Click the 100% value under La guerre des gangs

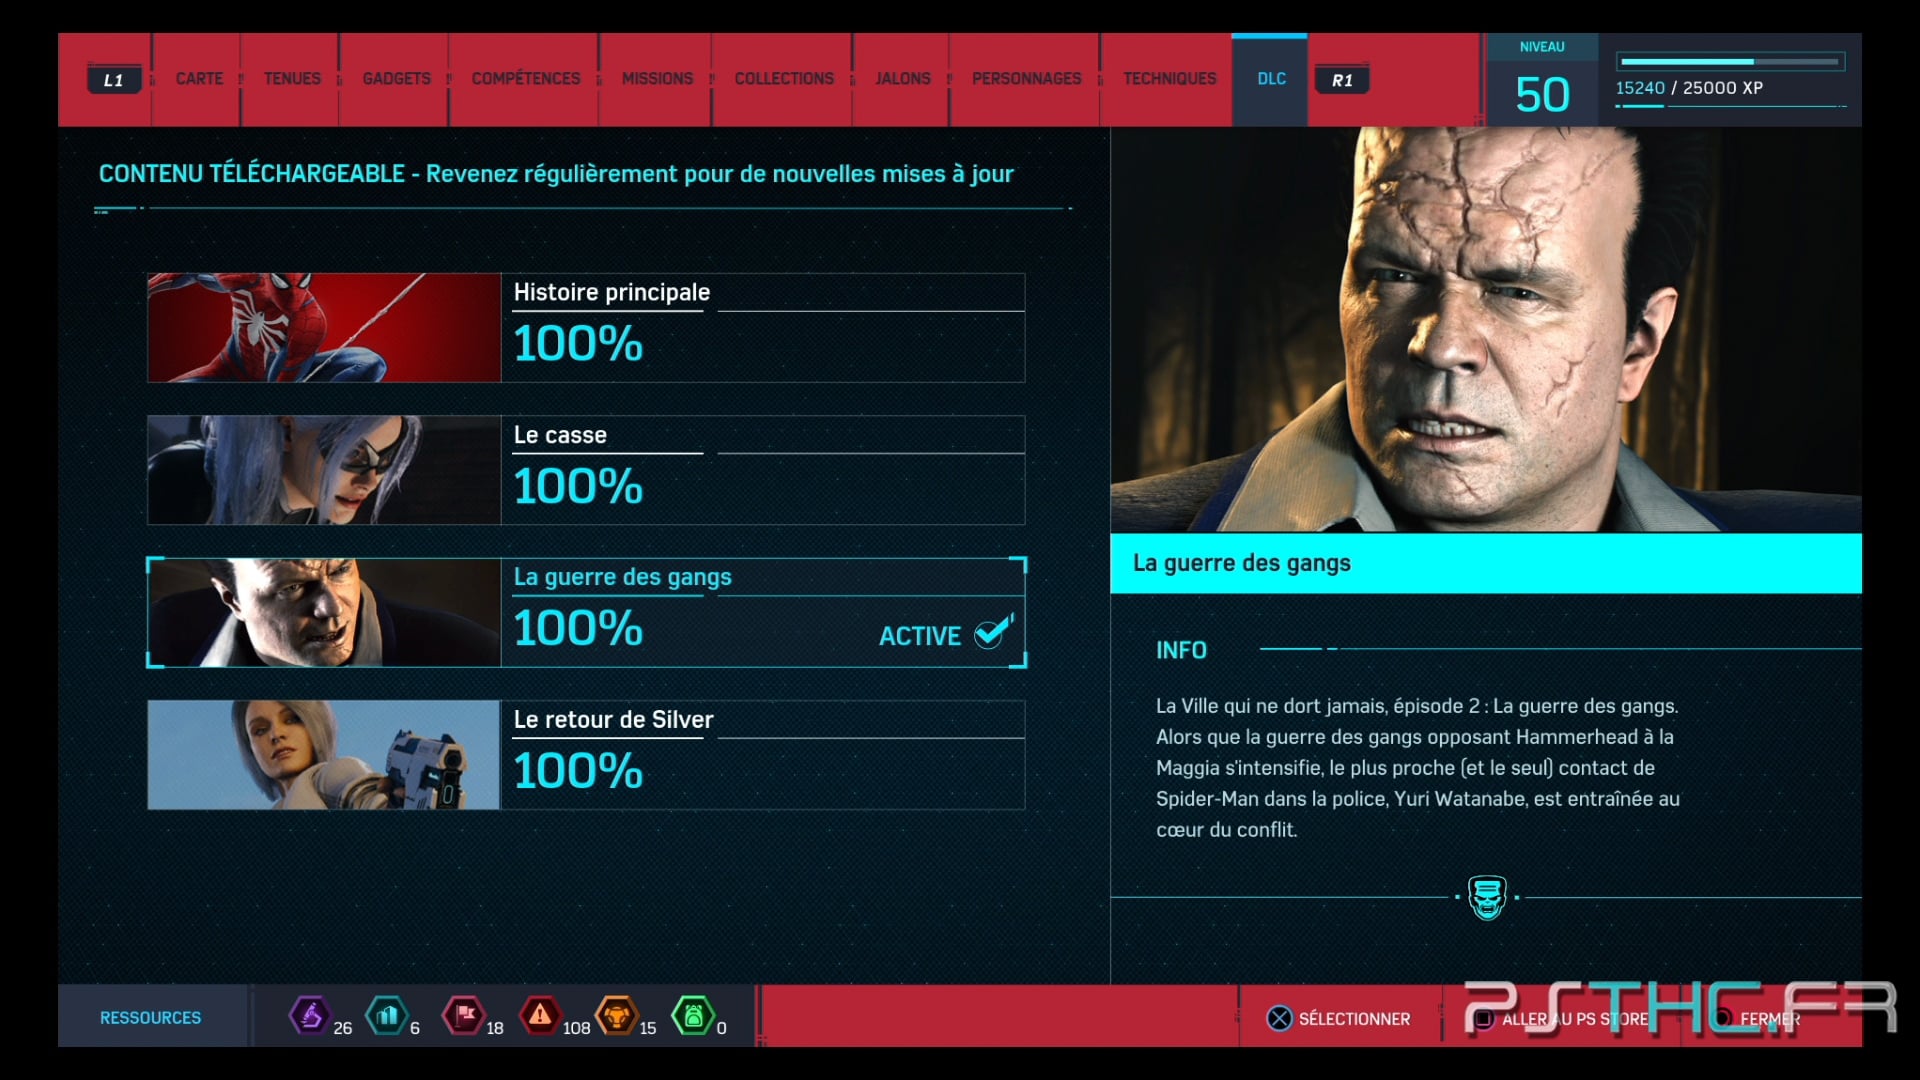click(x=578, y=629)
